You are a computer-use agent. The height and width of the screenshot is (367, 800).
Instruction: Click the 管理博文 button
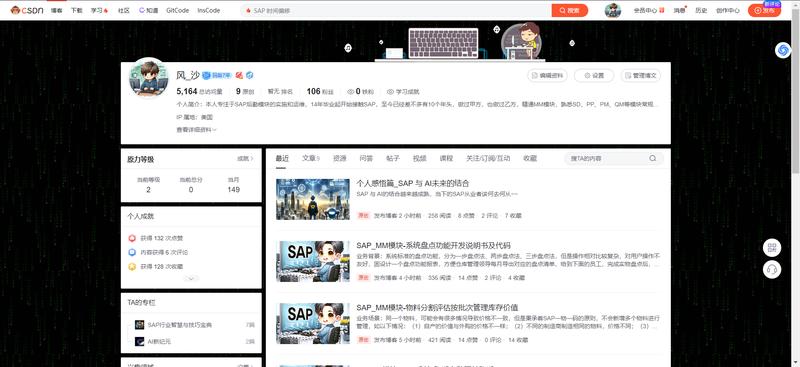641,76
